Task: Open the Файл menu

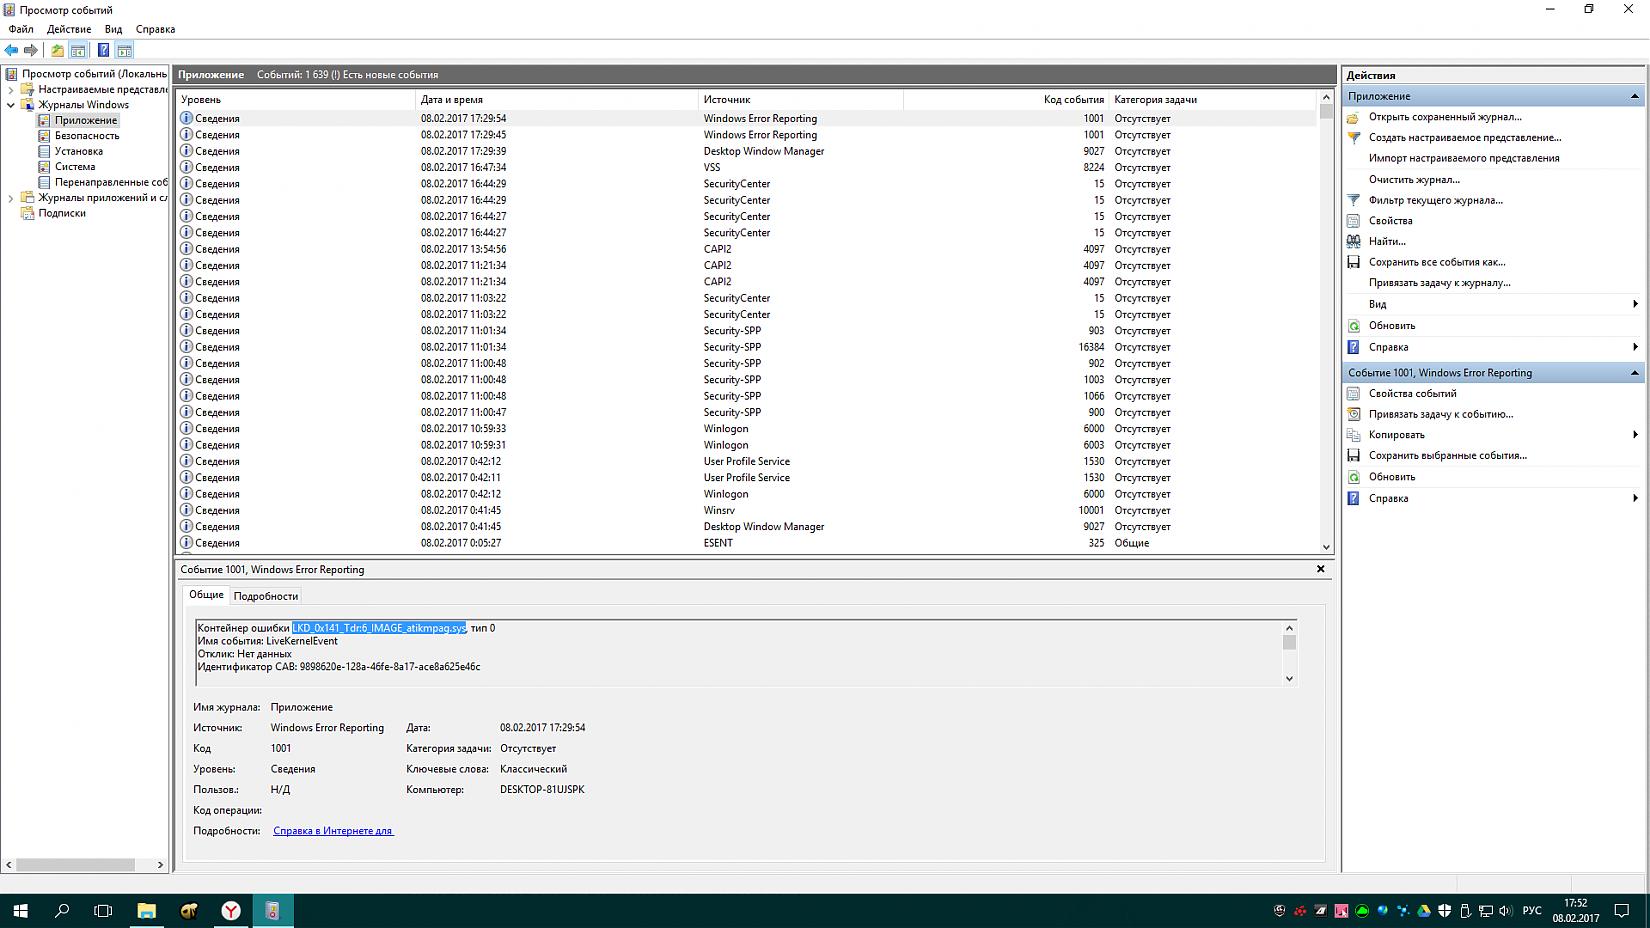Action: pyautogui.click(x=21, y=29)
